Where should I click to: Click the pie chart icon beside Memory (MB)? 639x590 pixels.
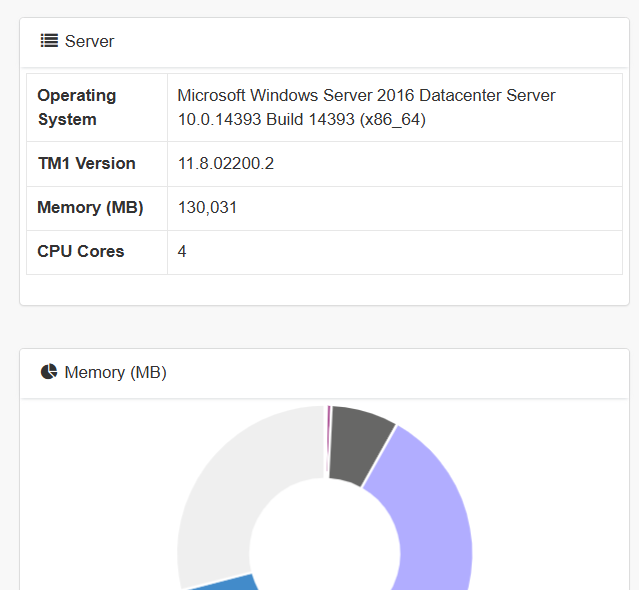pos(49,372)
